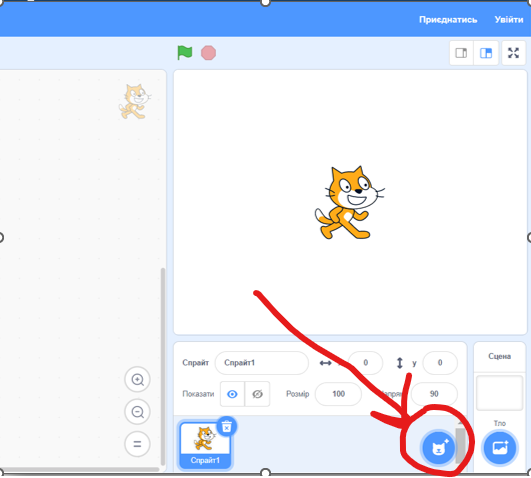Delete Спрайт1 using trash can icon
Viewport: 531px width, 478px height.
point(227,427)
